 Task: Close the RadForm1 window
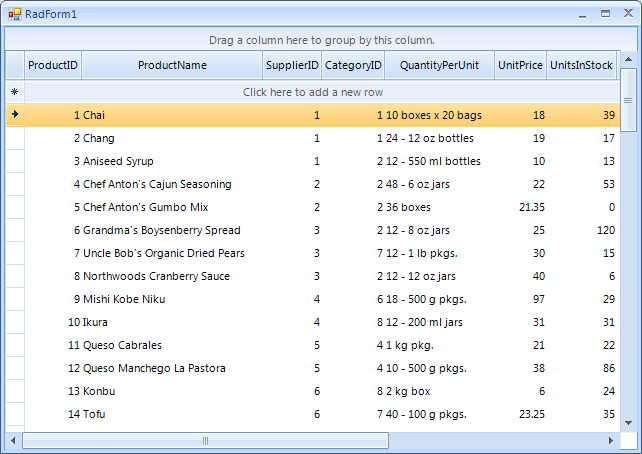point(626,13)
